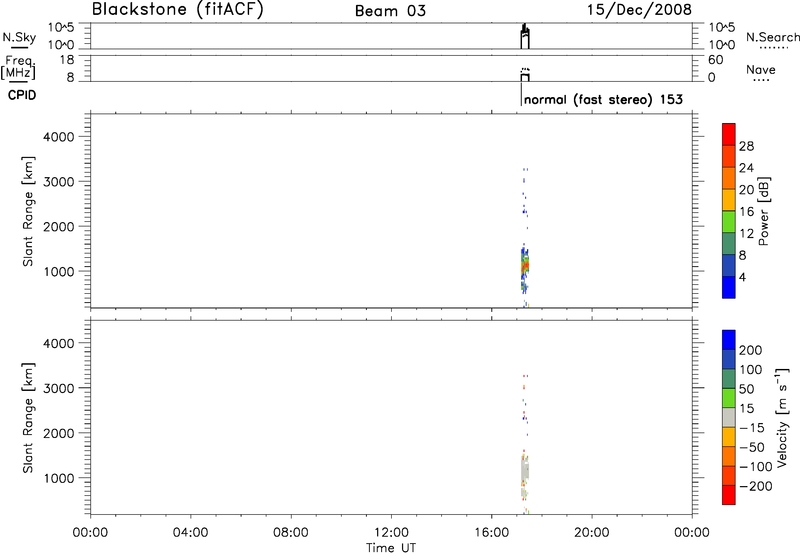Click the '12:00' time tick label
800x554 pixels.
pos(391,533)
